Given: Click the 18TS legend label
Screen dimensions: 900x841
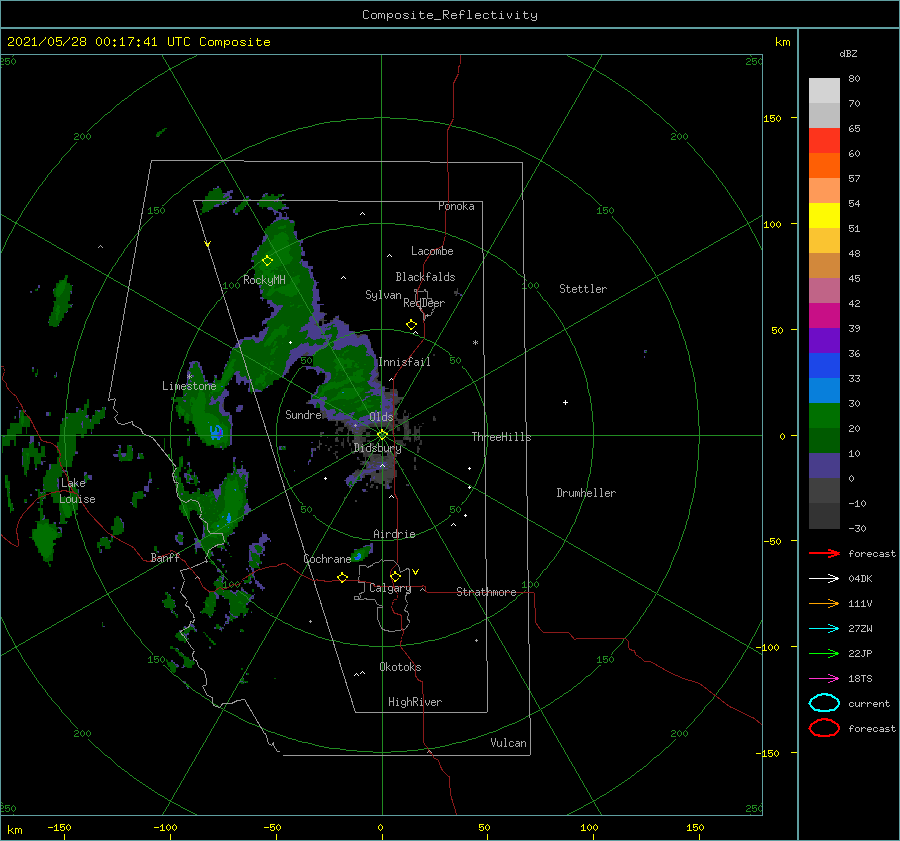Looking at the screenshot, I should coord(860,679).
